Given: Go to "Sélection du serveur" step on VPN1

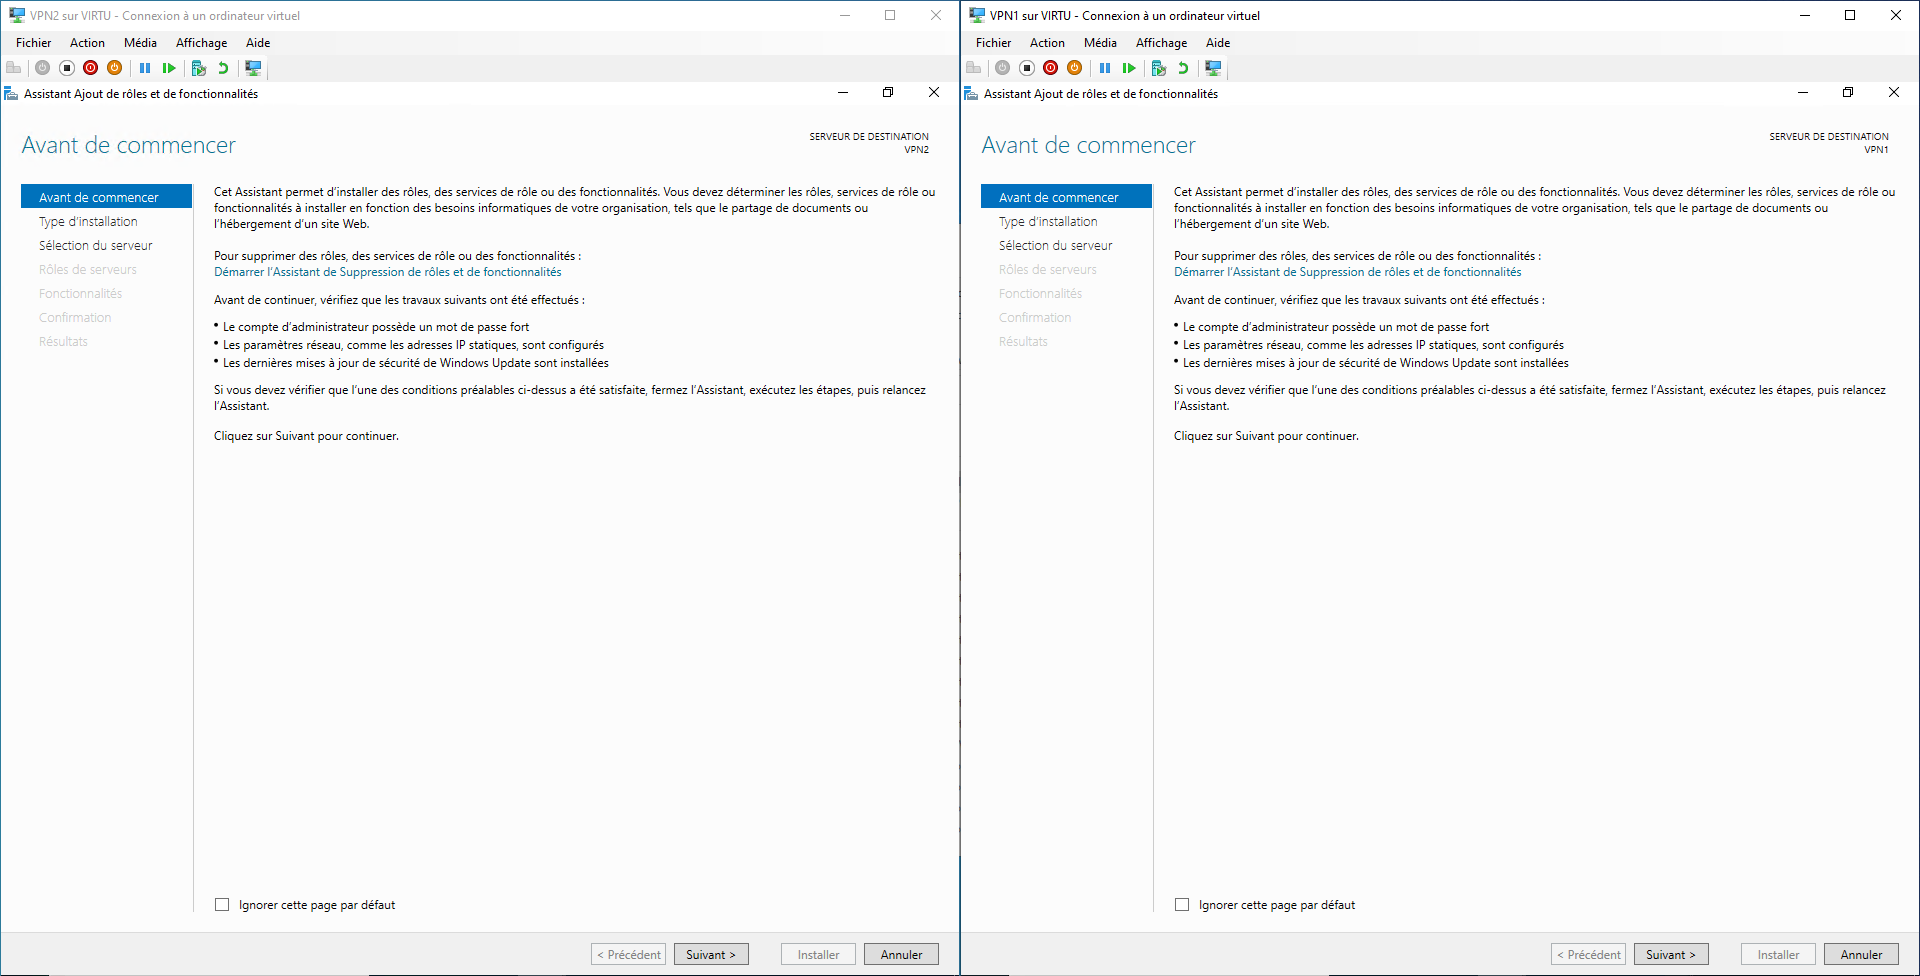Looking at the screenshot, I should (1055, 246).
